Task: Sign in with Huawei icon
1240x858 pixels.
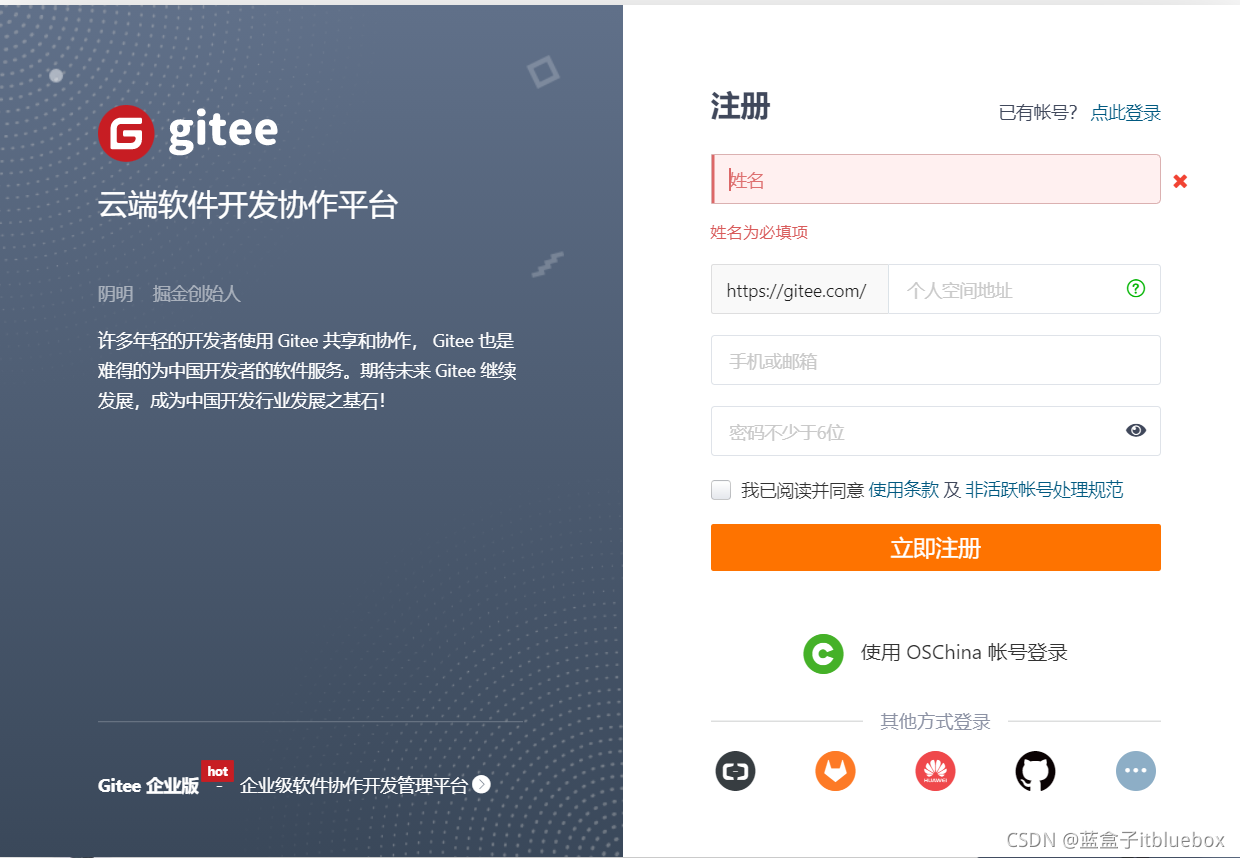Action: click(936, 771)
